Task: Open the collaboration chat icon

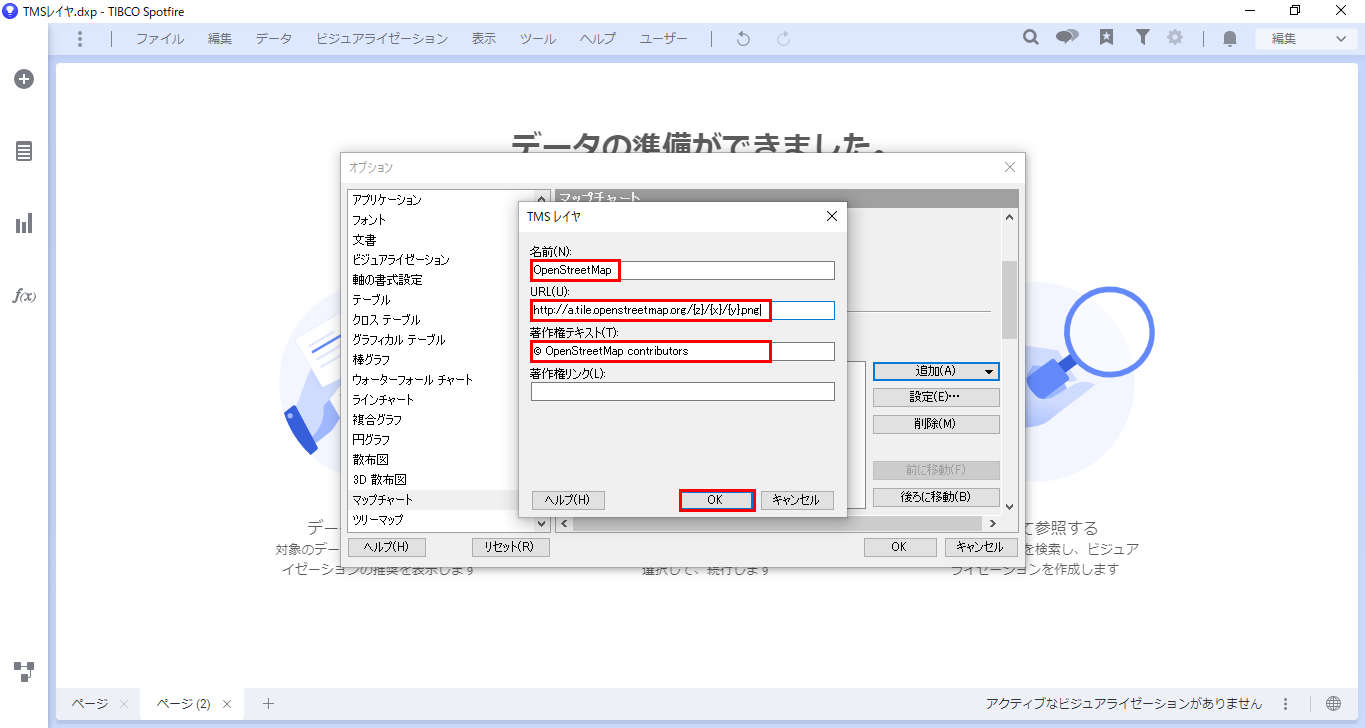Action: point(1068,38)
